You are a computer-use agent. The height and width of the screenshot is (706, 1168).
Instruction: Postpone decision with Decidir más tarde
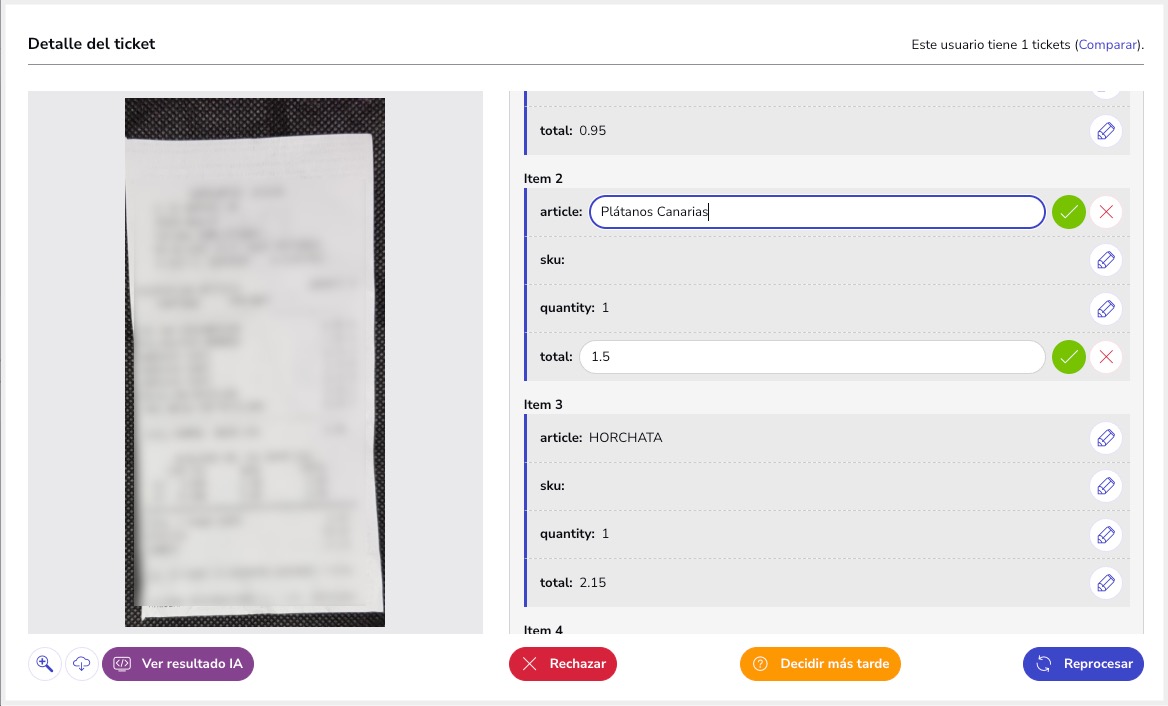pyautogui.click(x=820, y=663)
